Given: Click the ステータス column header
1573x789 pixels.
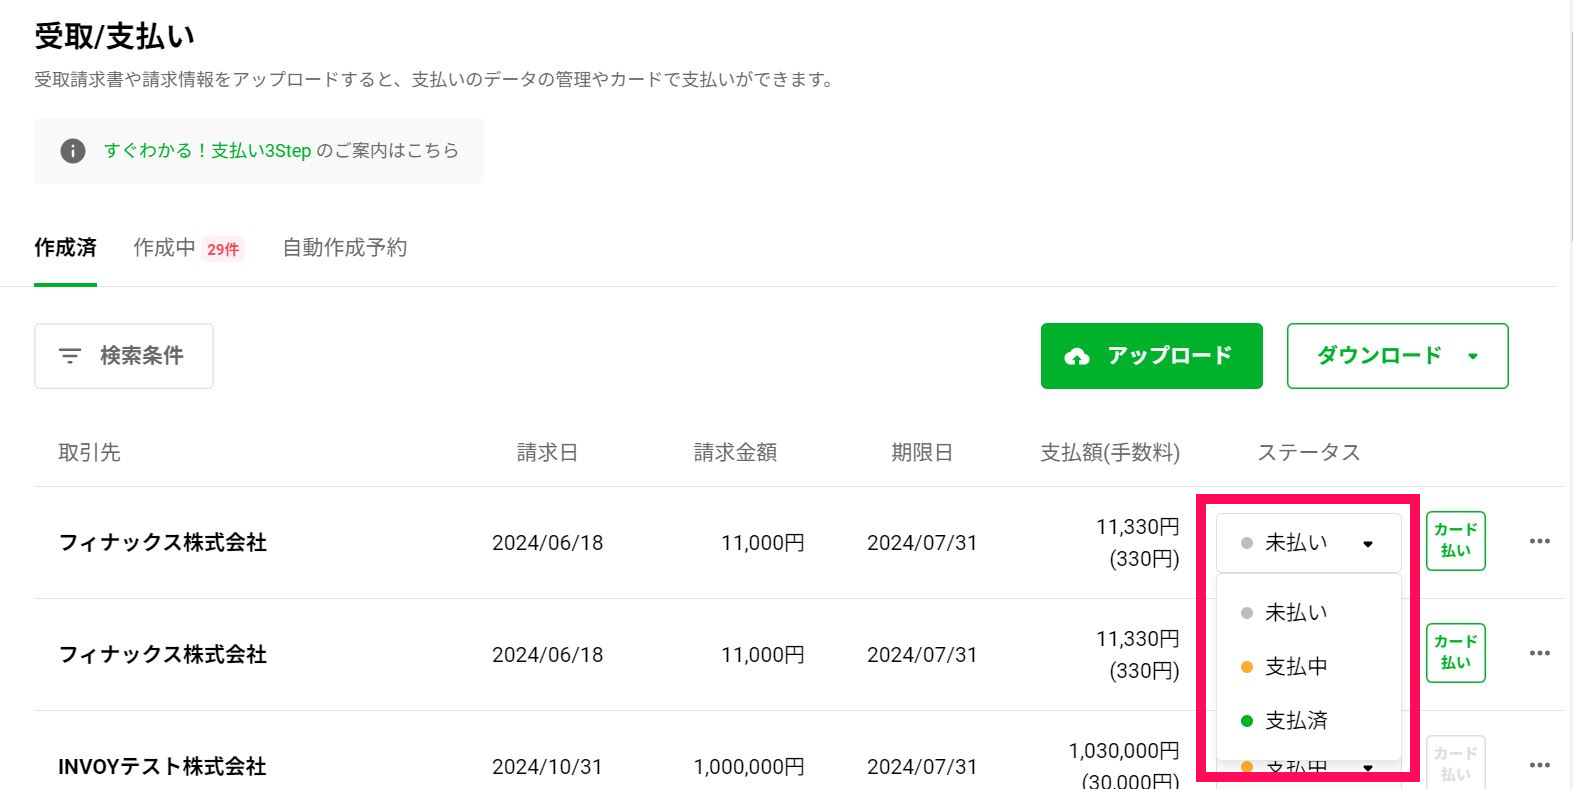Looking at the screenshot, I should (1309, 453).
